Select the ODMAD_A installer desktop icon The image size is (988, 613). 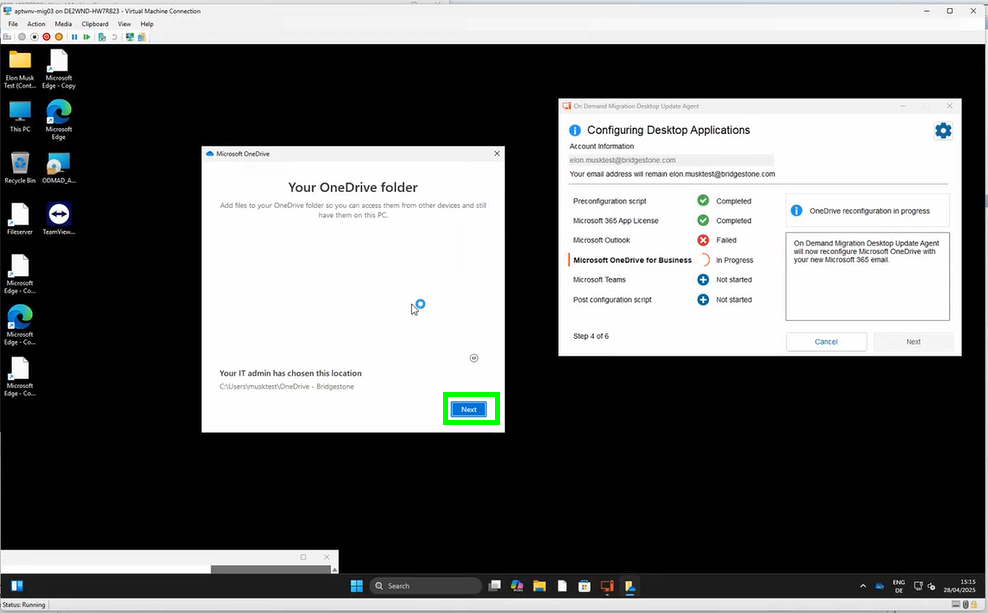pyautogui.click(x=59, y=168)
